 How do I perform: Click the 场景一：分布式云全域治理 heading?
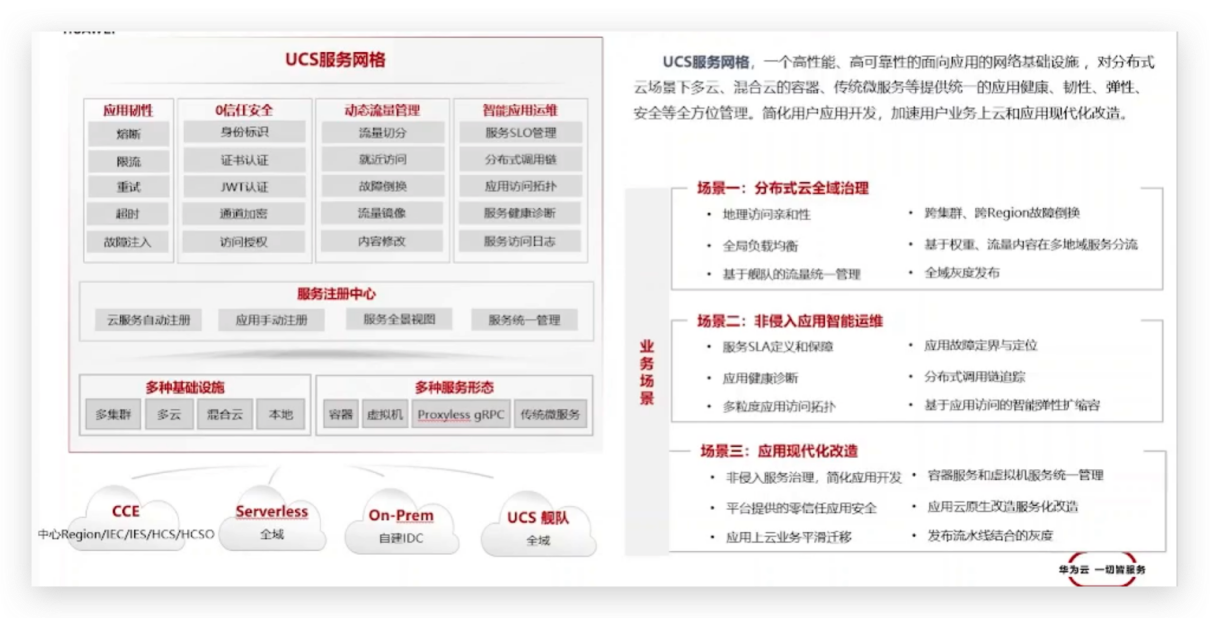coord(783,187)
